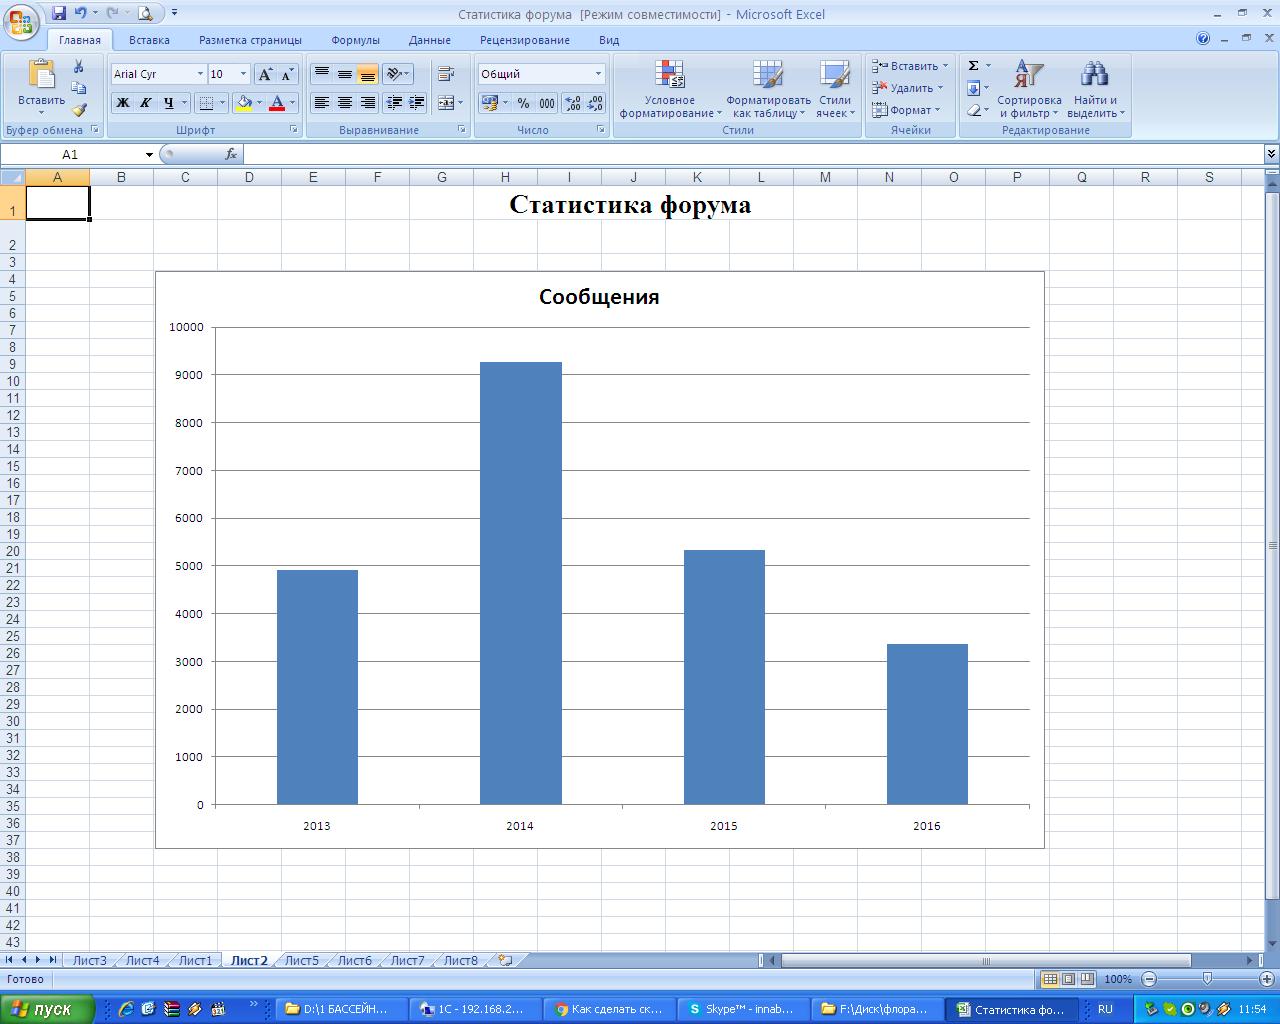Click the Cut scissors icon
Screen dimensions: 1280x1024
coord(79,66)
